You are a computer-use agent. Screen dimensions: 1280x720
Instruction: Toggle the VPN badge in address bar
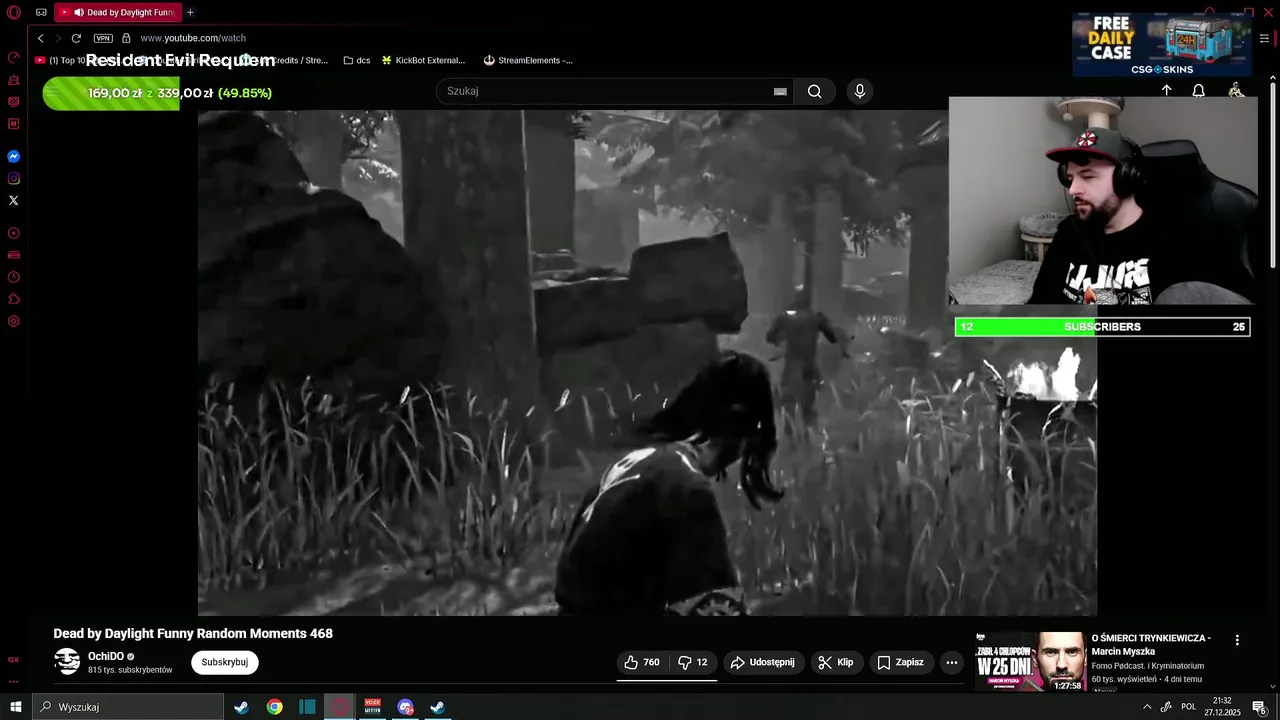click(103, 38)
